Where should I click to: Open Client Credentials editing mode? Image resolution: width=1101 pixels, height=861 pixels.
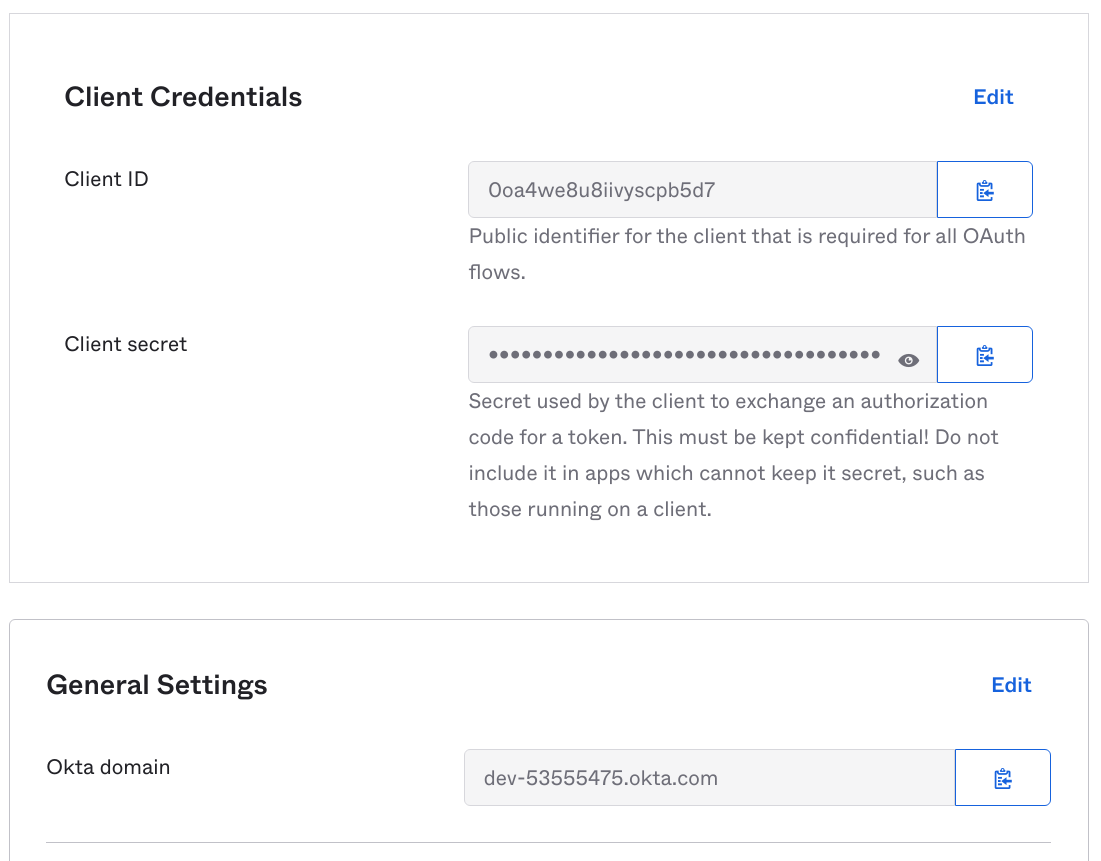pyautogui.click(x=993, y=97)
